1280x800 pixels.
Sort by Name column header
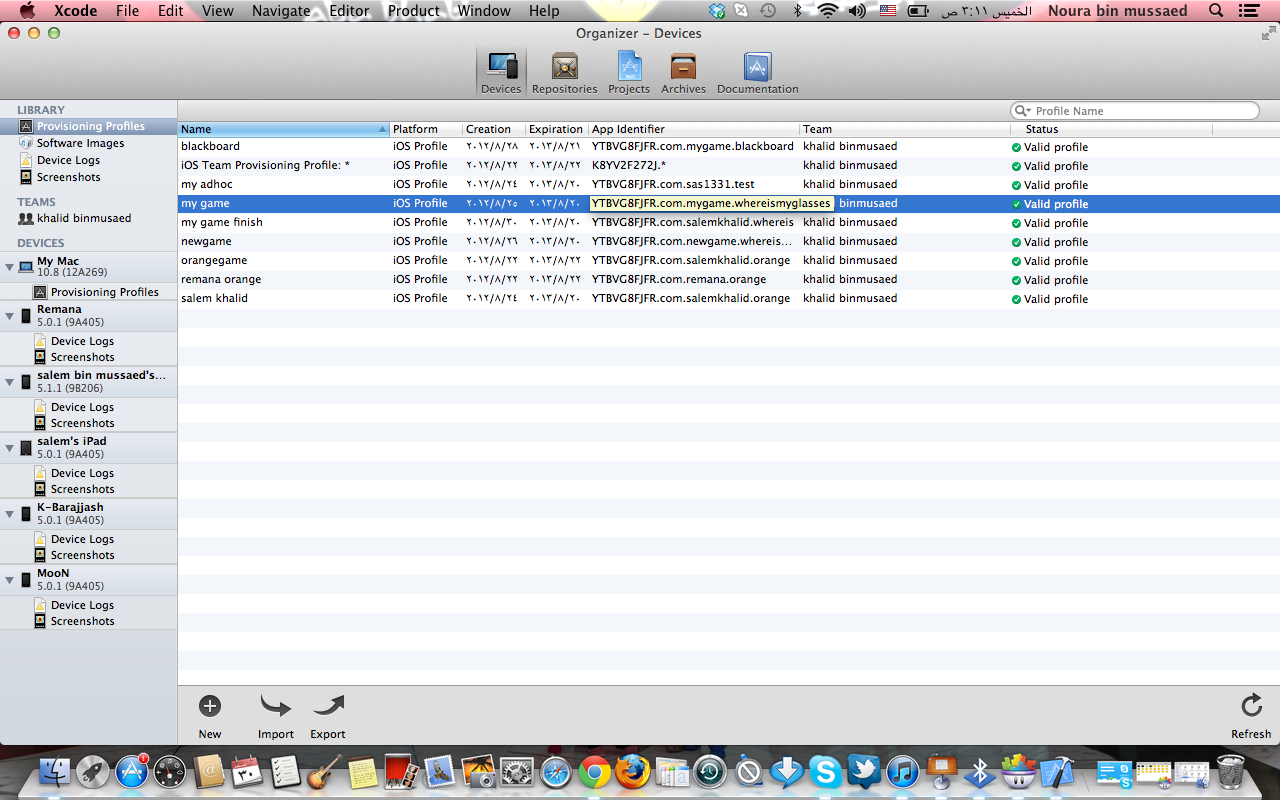(x=284, y=129)
